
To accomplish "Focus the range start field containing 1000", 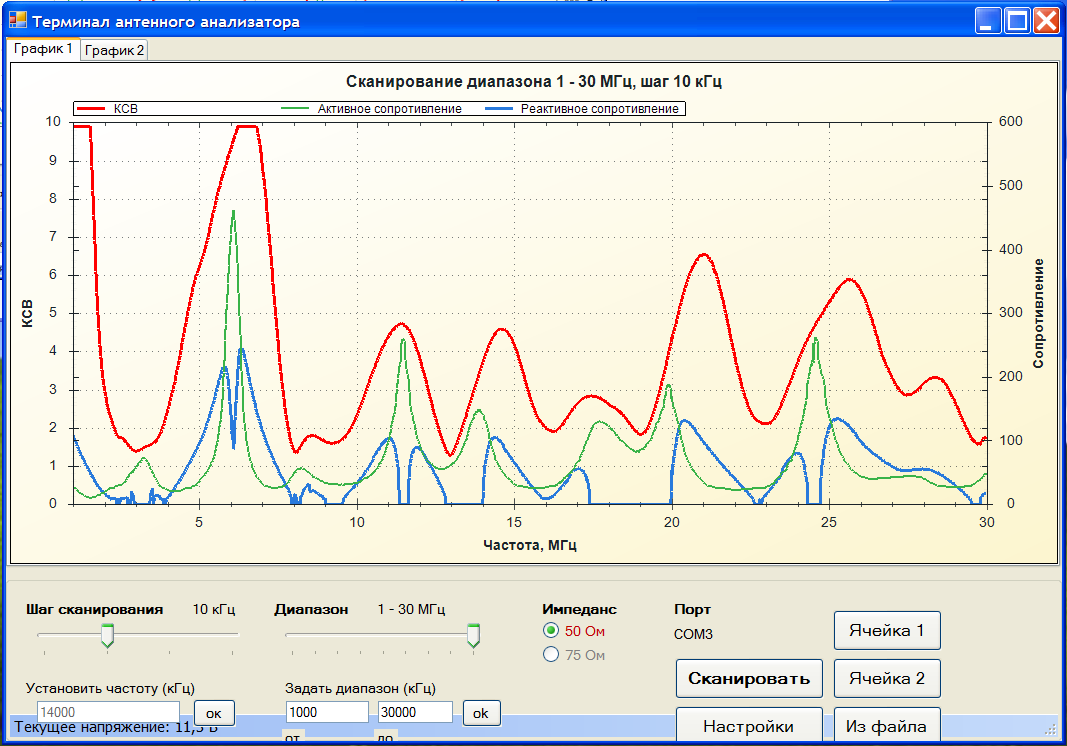I will click(x=327, y=712).
